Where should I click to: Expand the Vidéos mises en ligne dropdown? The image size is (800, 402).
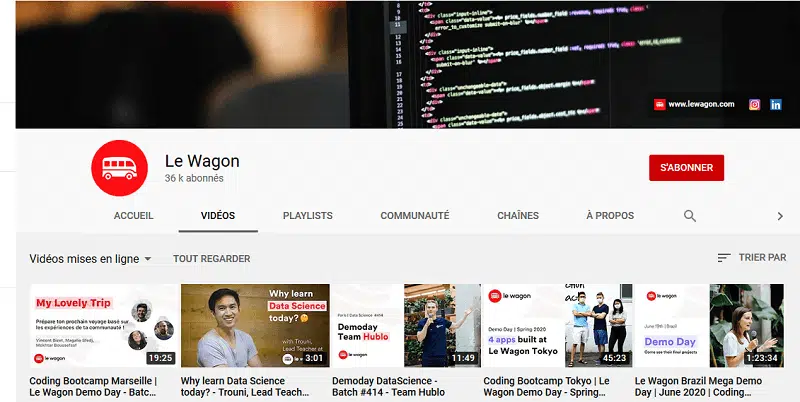tap(91, 259)
